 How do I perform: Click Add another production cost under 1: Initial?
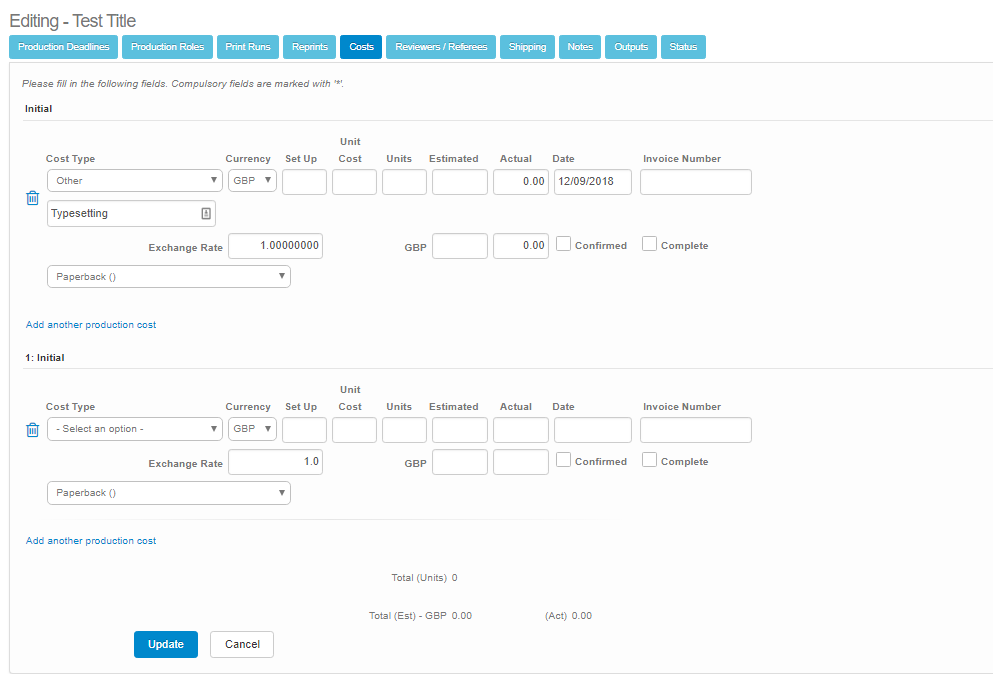point(91,540)
